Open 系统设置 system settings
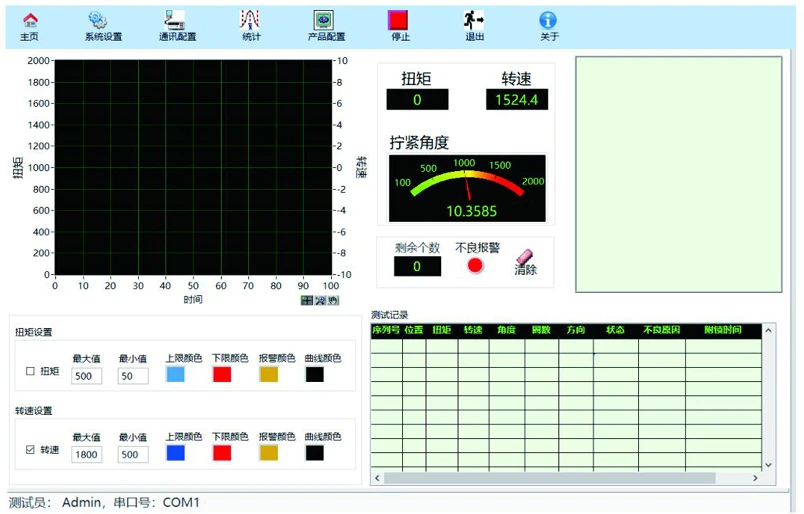804x514 pixels. (x=97, y=21)
